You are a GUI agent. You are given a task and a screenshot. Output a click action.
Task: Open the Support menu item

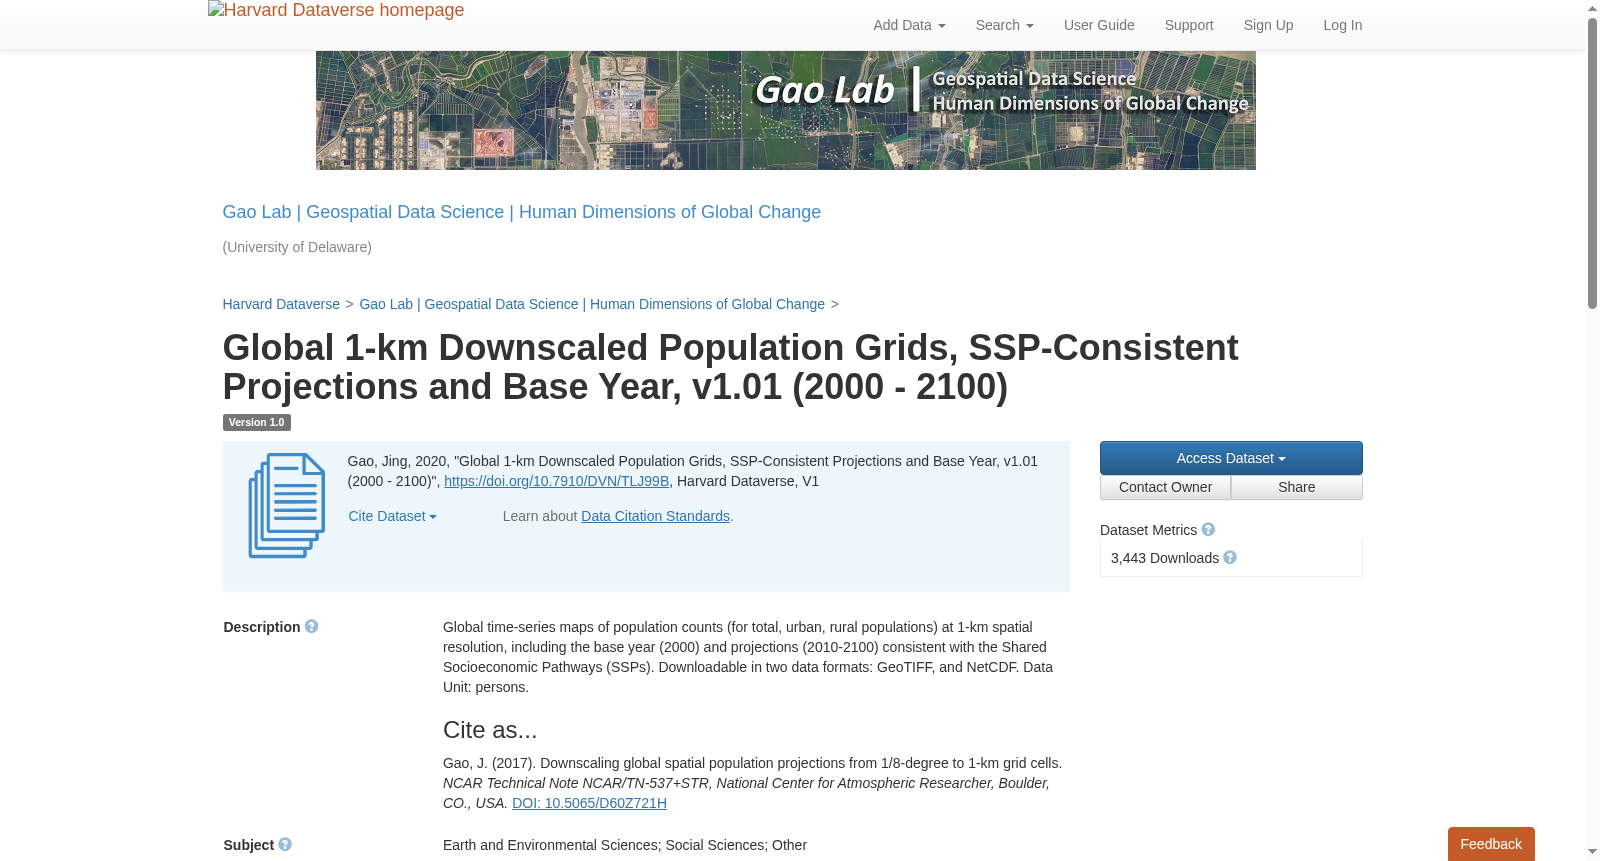tap(1189, 25)
